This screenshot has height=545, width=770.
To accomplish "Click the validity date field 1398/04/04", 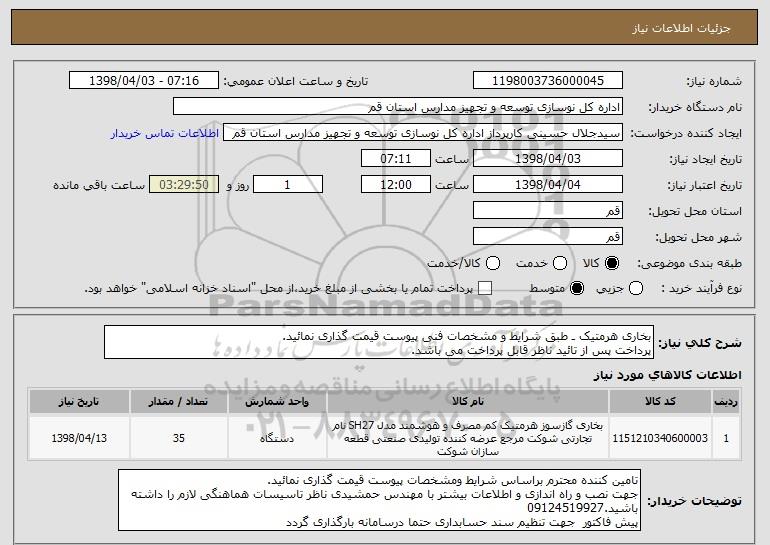I will [x=548, y=185].
